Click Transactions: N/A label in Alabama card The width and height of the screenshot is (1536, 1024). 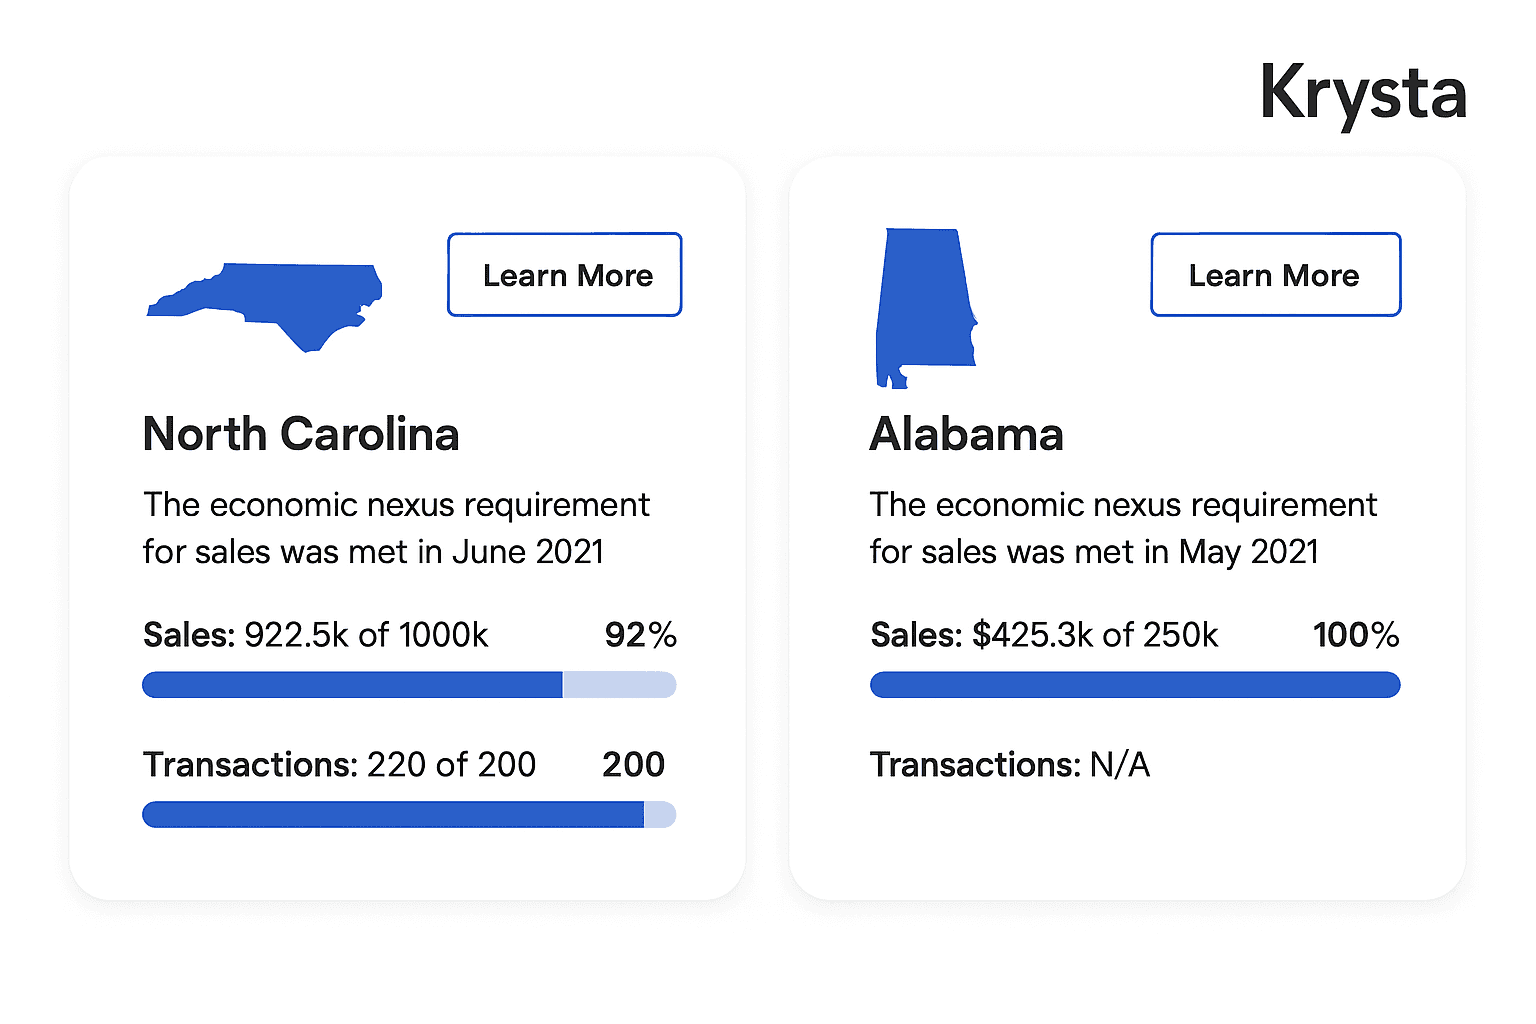pos(1010,765)
